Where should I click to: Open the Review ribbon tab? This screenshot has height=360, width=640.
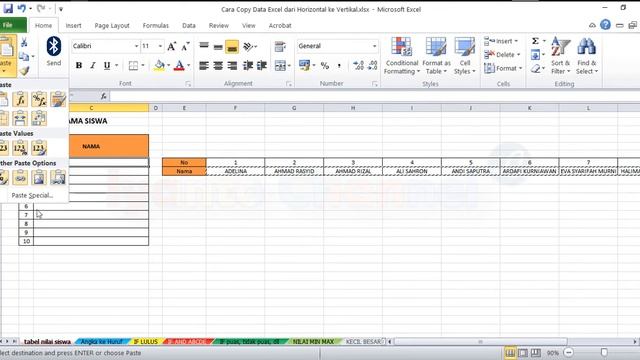[219, 25]
